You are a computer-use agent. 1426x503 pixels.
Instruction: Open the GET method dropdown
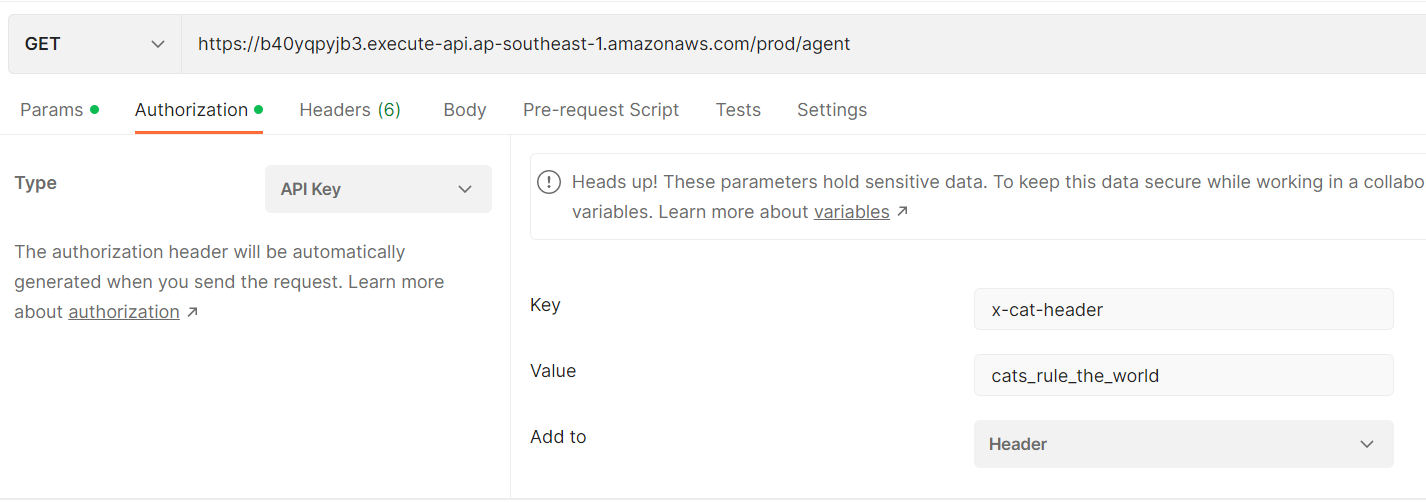coord(95,44)
